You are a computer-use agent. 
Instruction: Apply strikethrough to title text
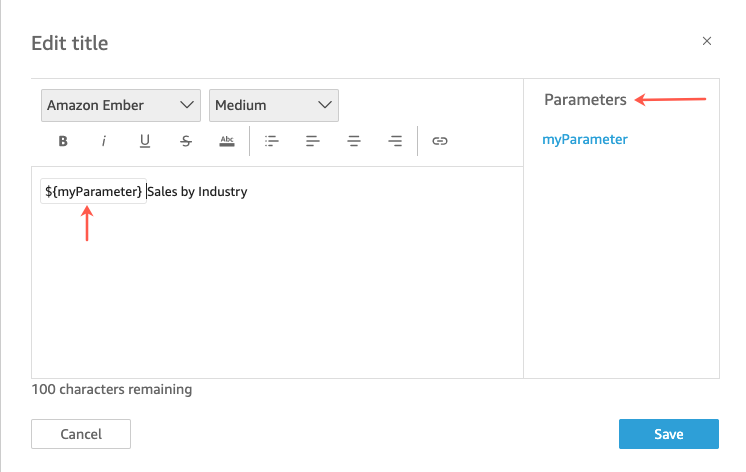186,141
